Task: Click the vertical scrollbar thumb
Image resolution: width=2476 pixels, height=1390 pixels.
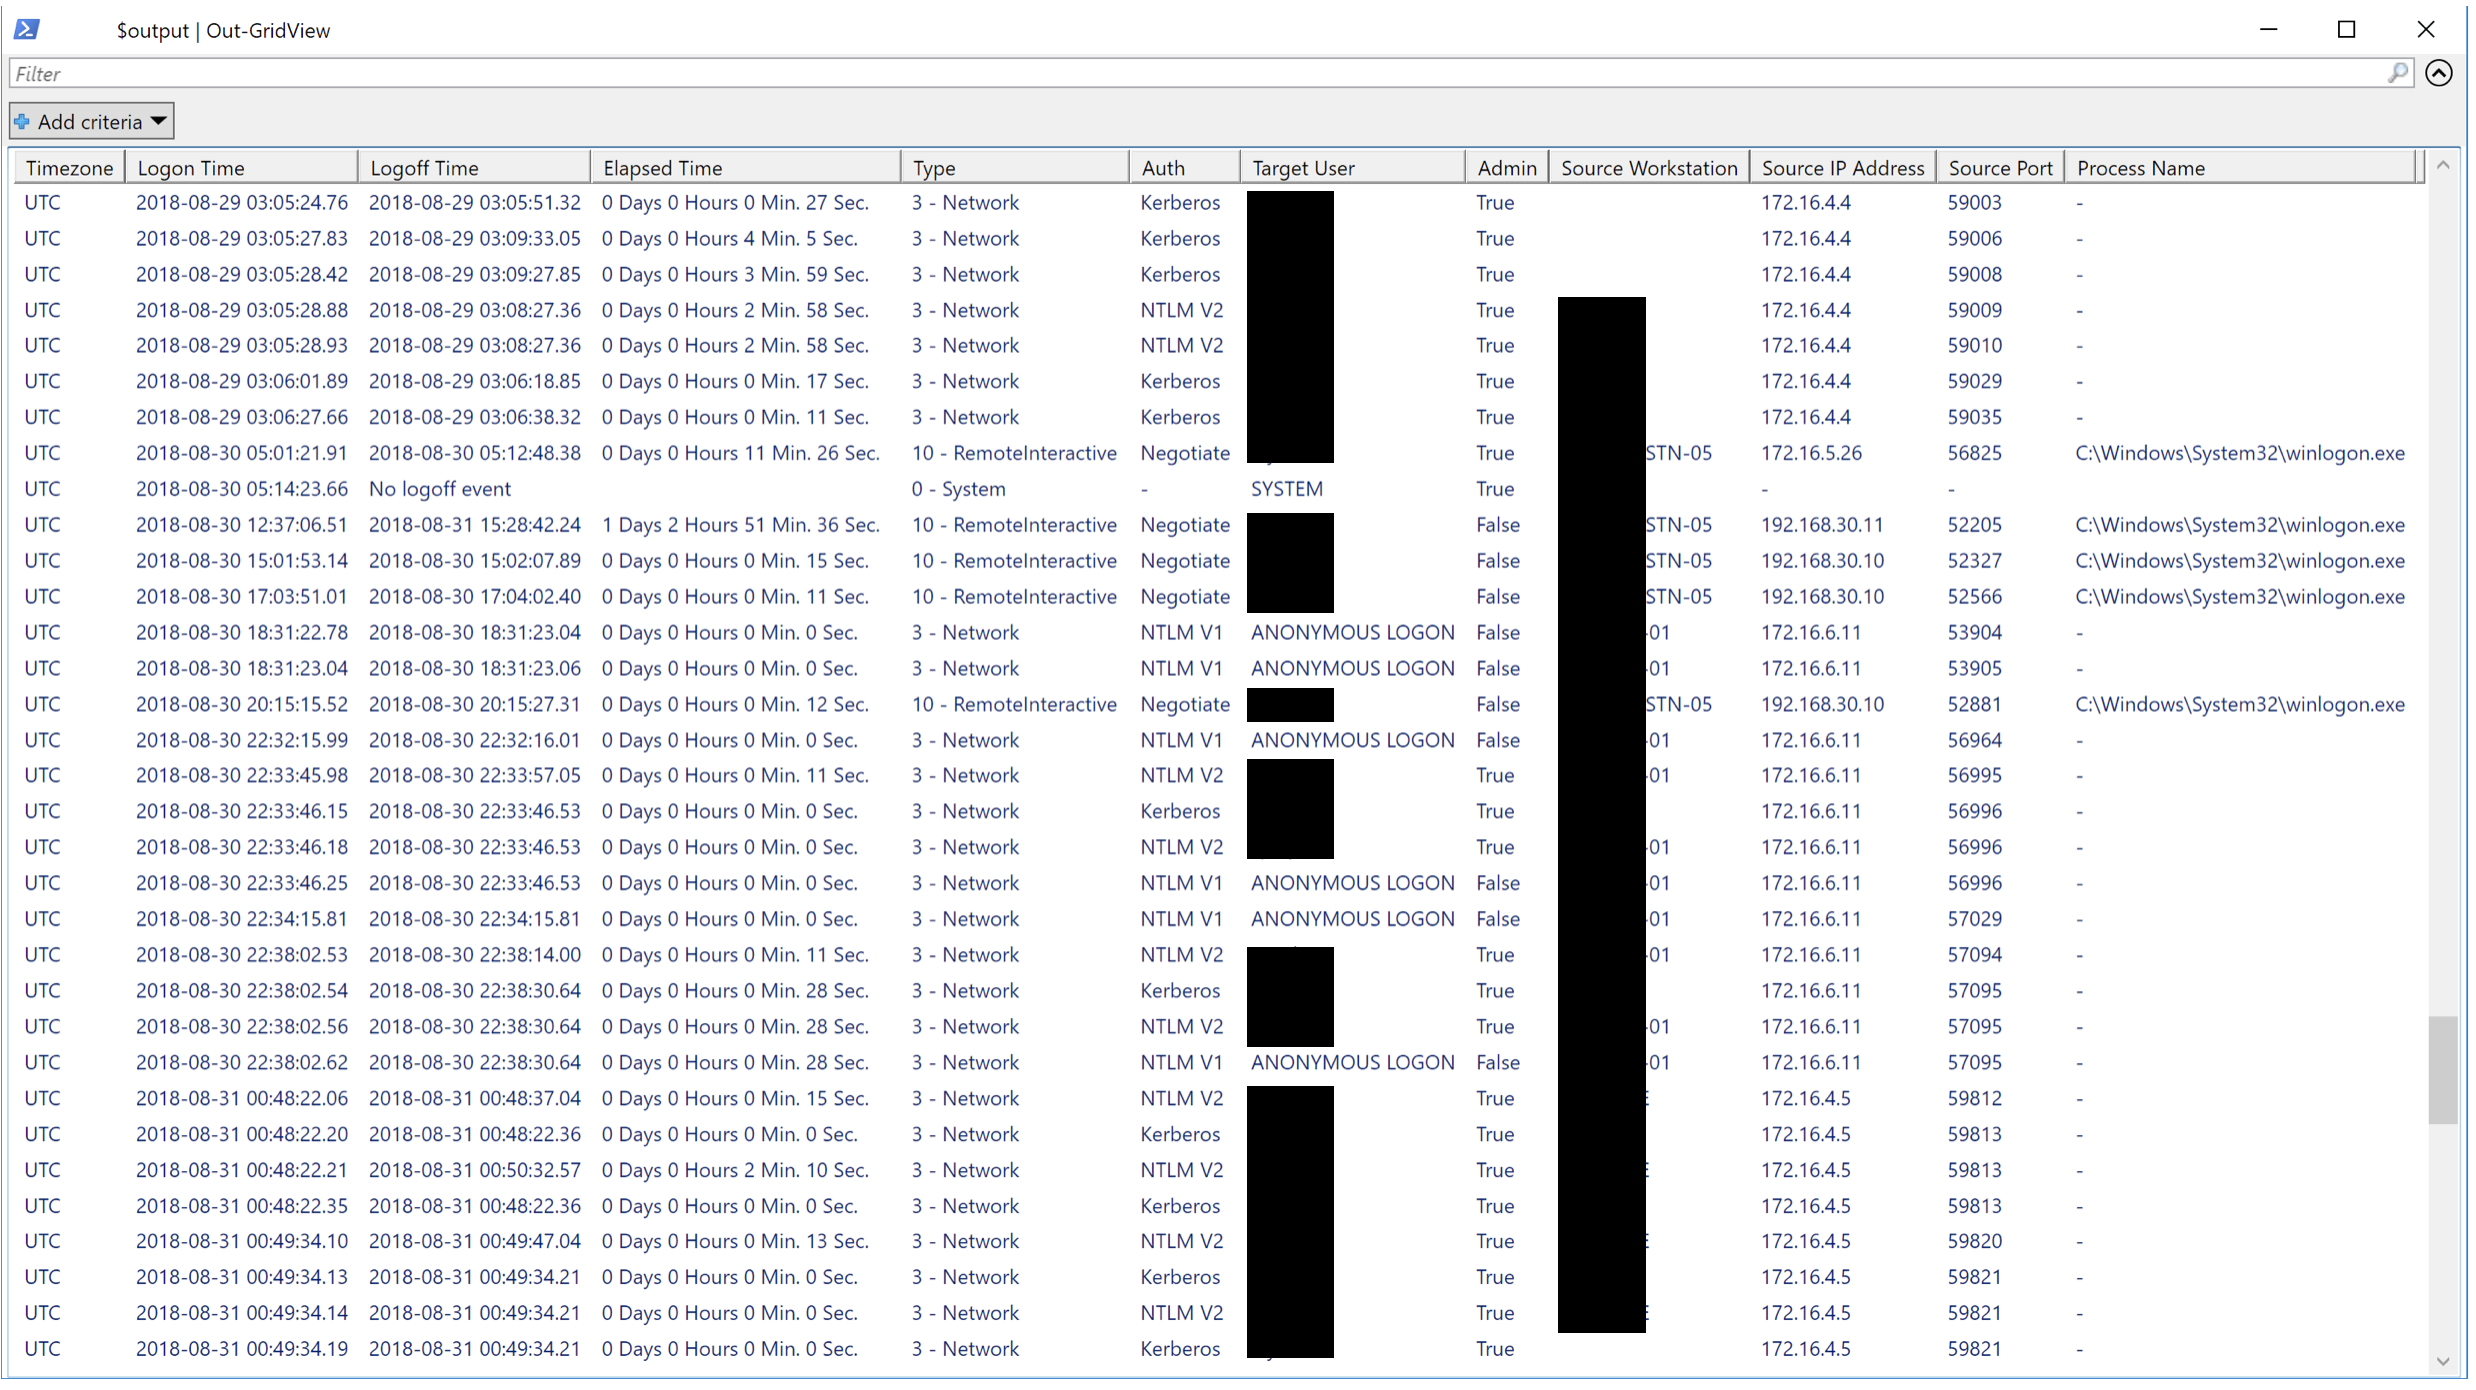Action: pos(2442,1070)
